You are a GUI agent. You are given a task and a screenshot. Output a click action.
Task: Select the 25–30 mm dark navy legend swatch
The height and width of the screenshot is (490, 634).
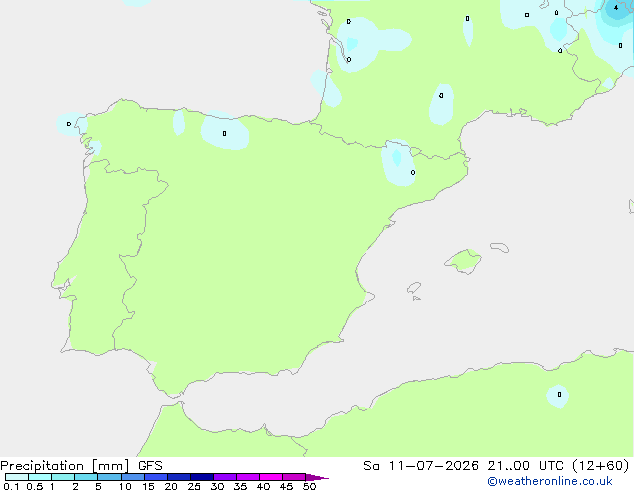click(202, 477)
